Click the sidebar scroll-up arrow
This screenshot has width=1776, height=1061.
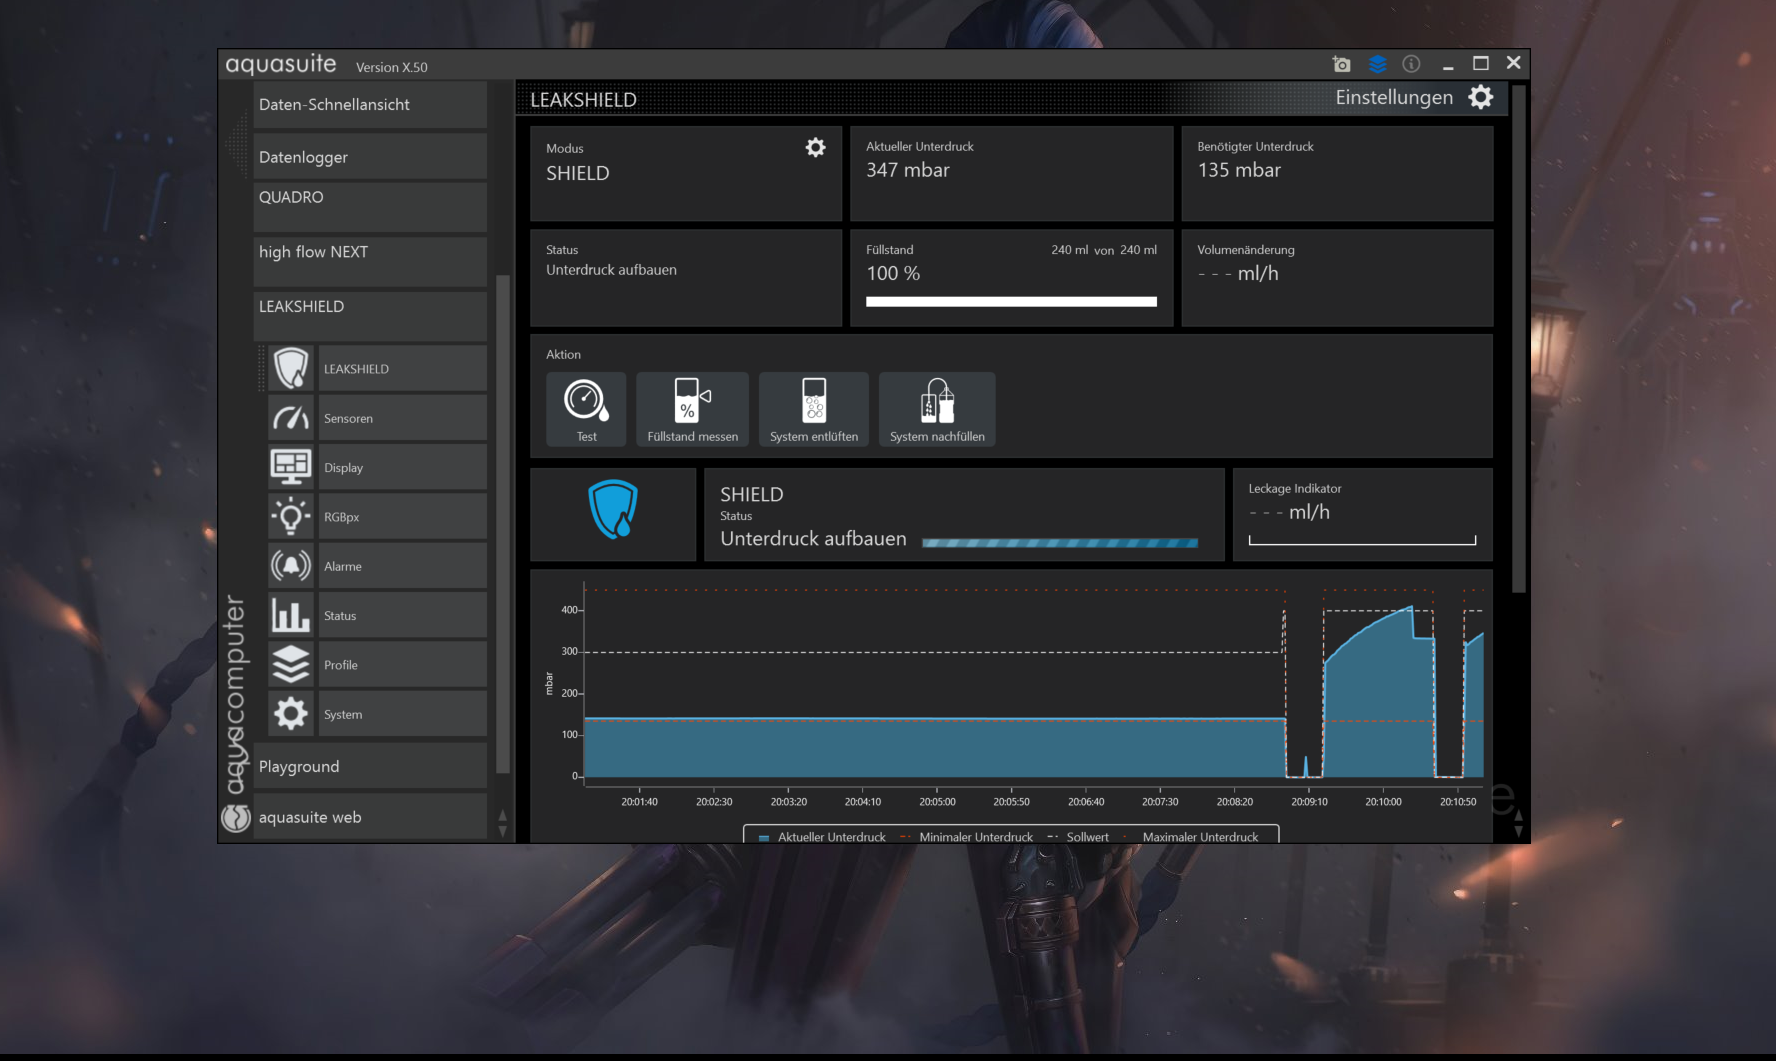pos(503,816)
